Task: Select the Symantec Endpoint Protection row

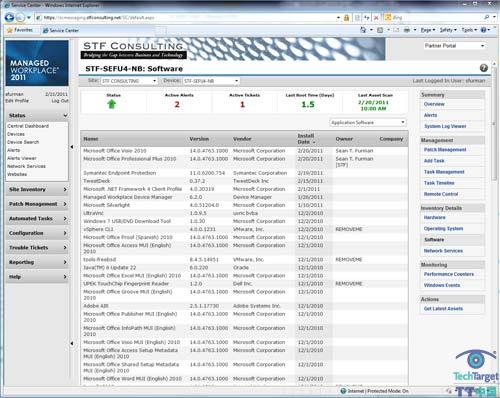Action: point(244,173)
